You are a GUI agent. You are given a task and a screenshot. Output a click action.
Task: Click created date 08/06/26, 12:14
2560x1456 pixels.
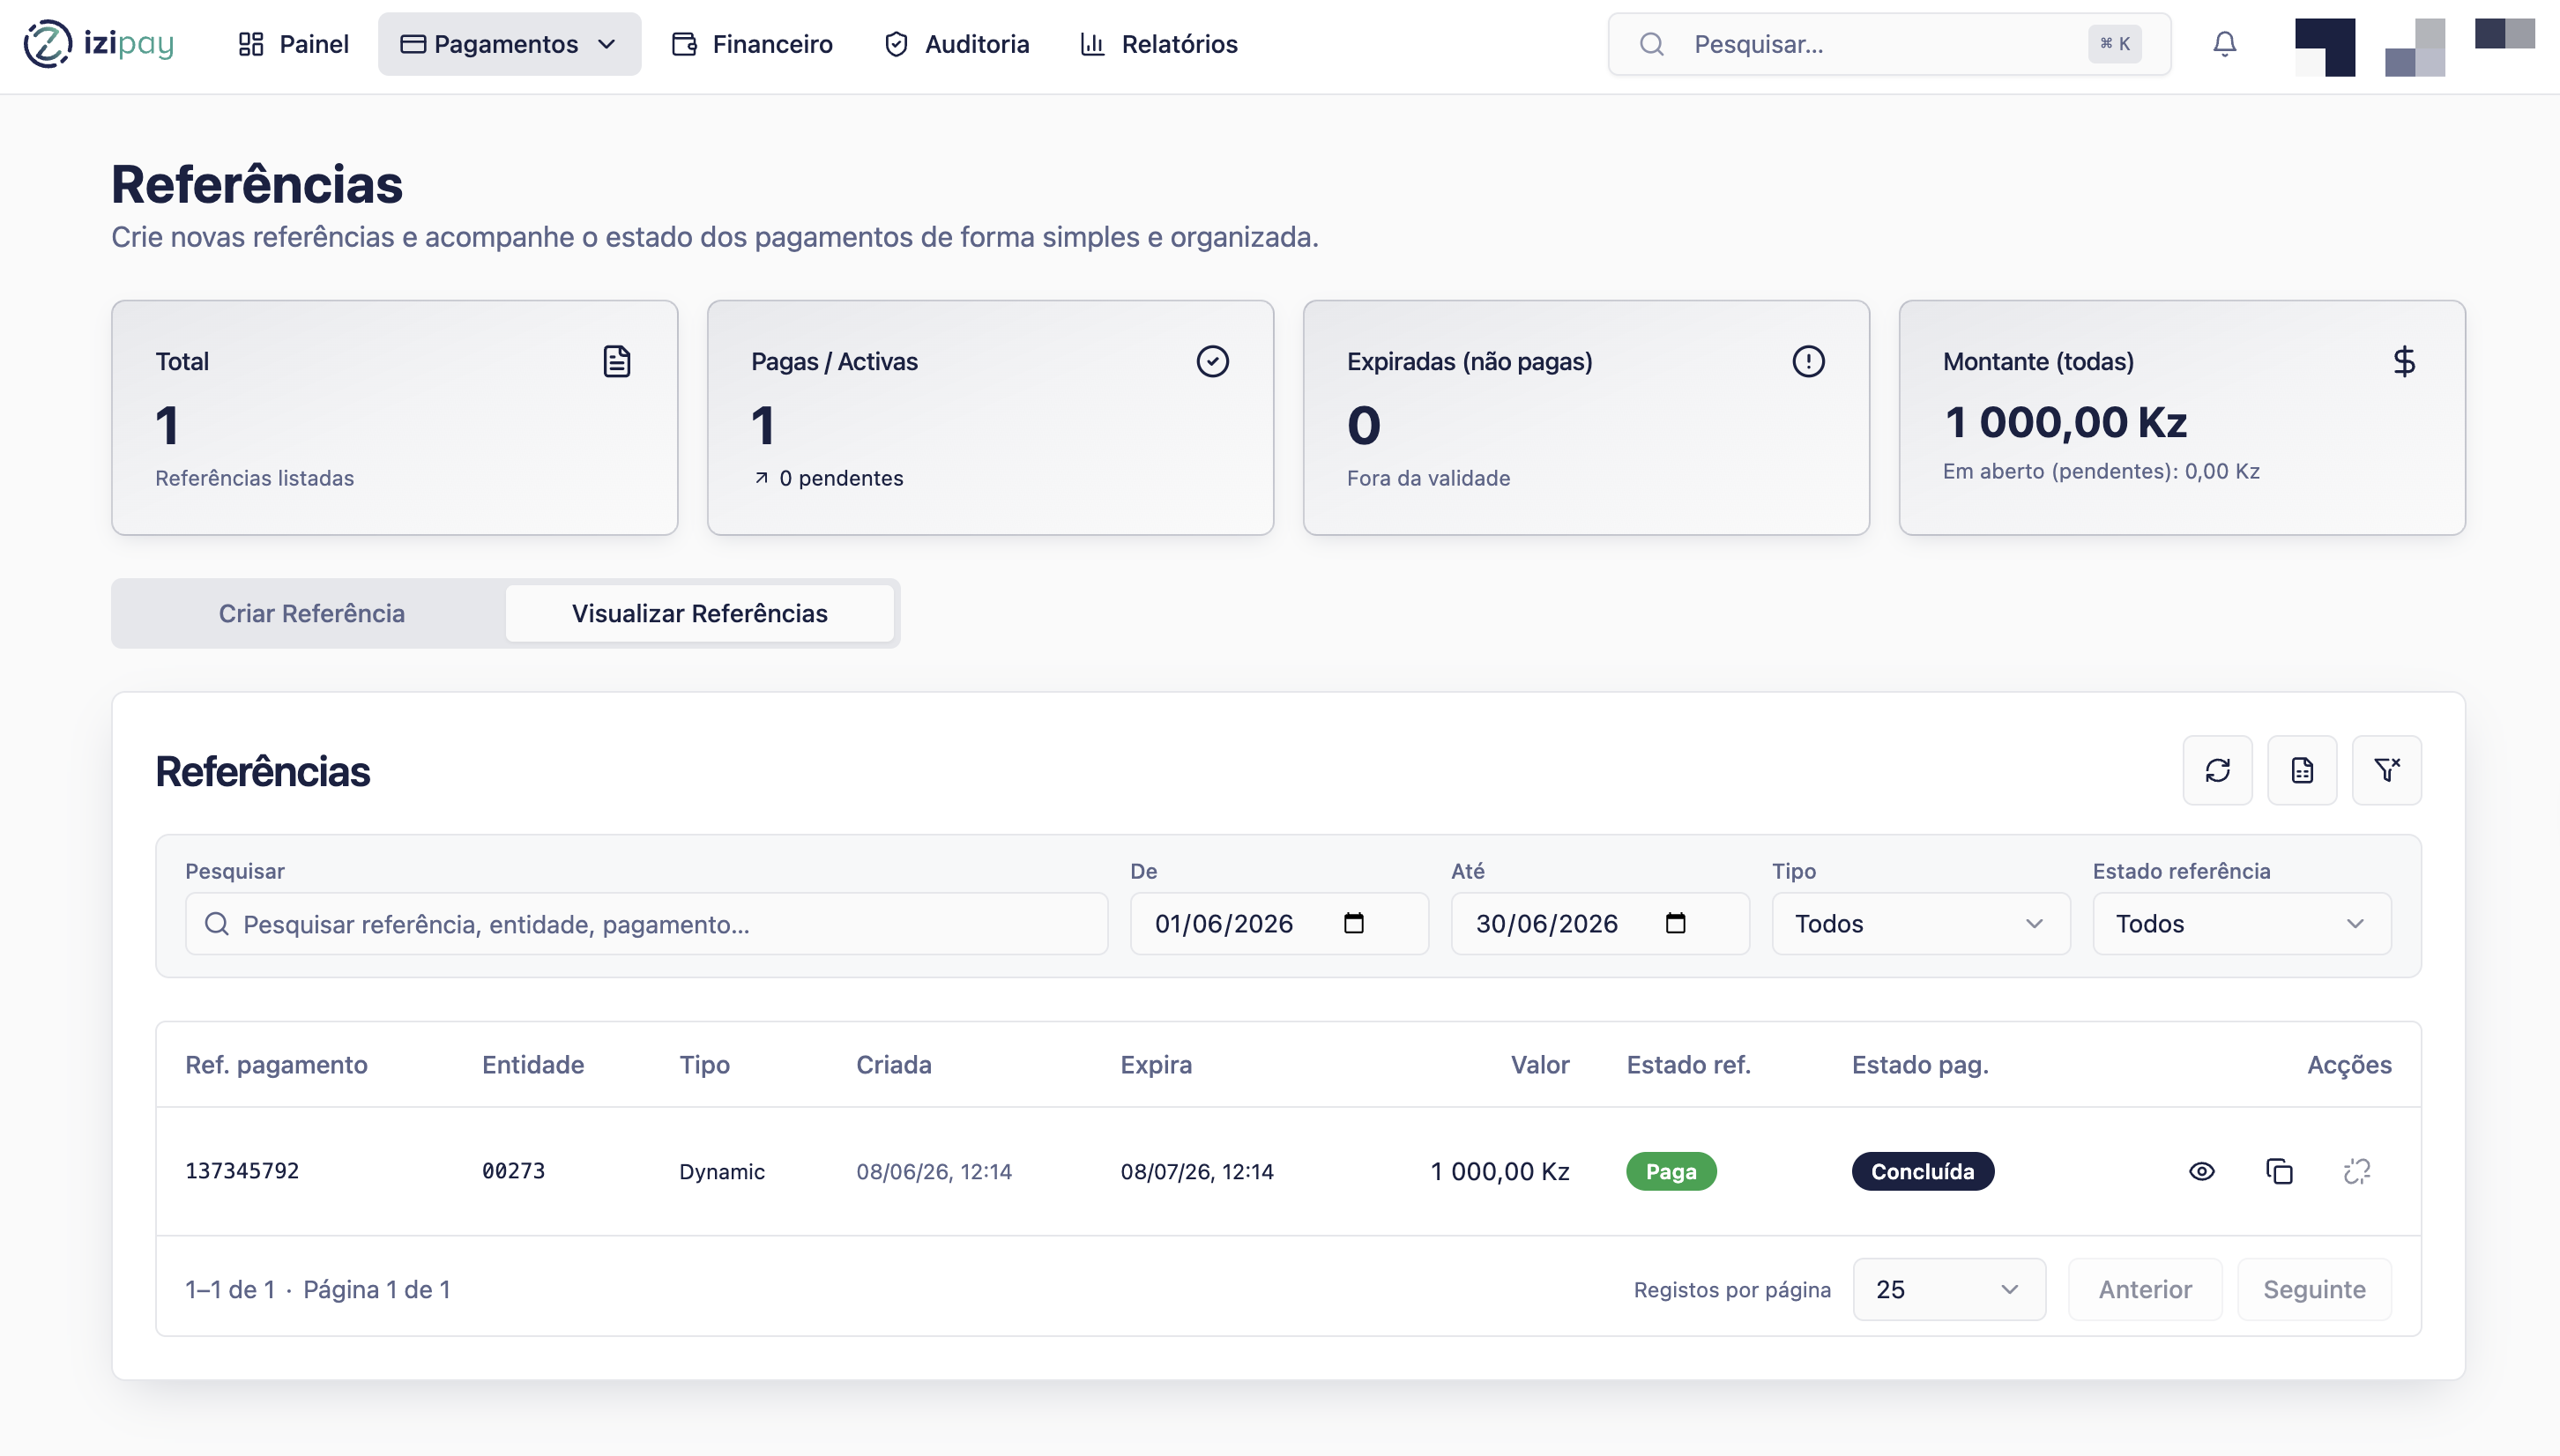pos(934,1171)
